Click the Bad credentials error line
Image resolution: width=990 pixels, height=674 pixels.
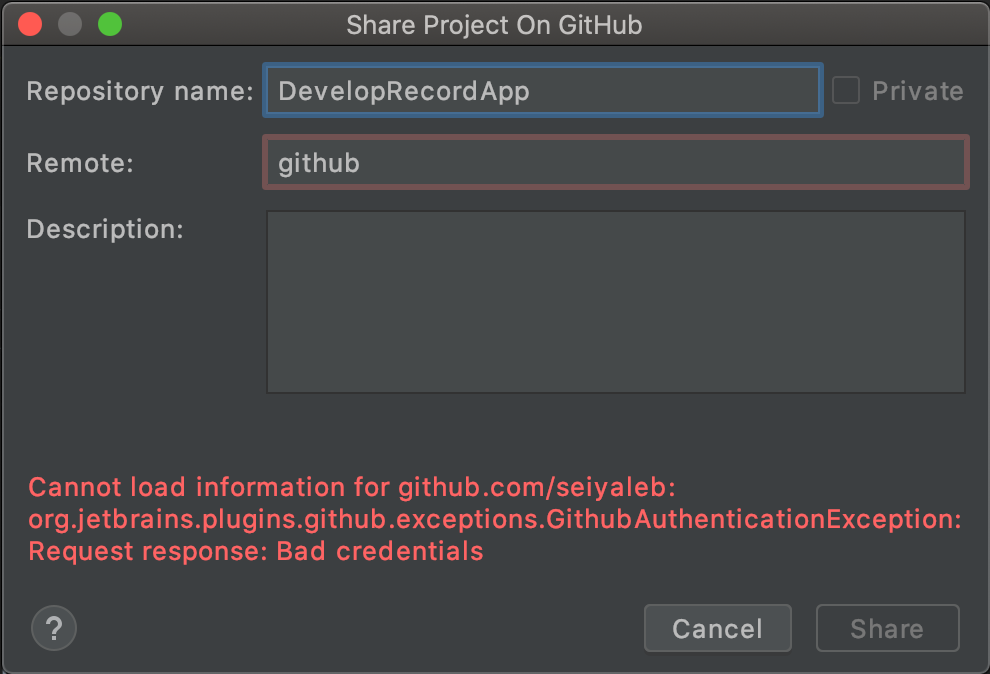256,550
